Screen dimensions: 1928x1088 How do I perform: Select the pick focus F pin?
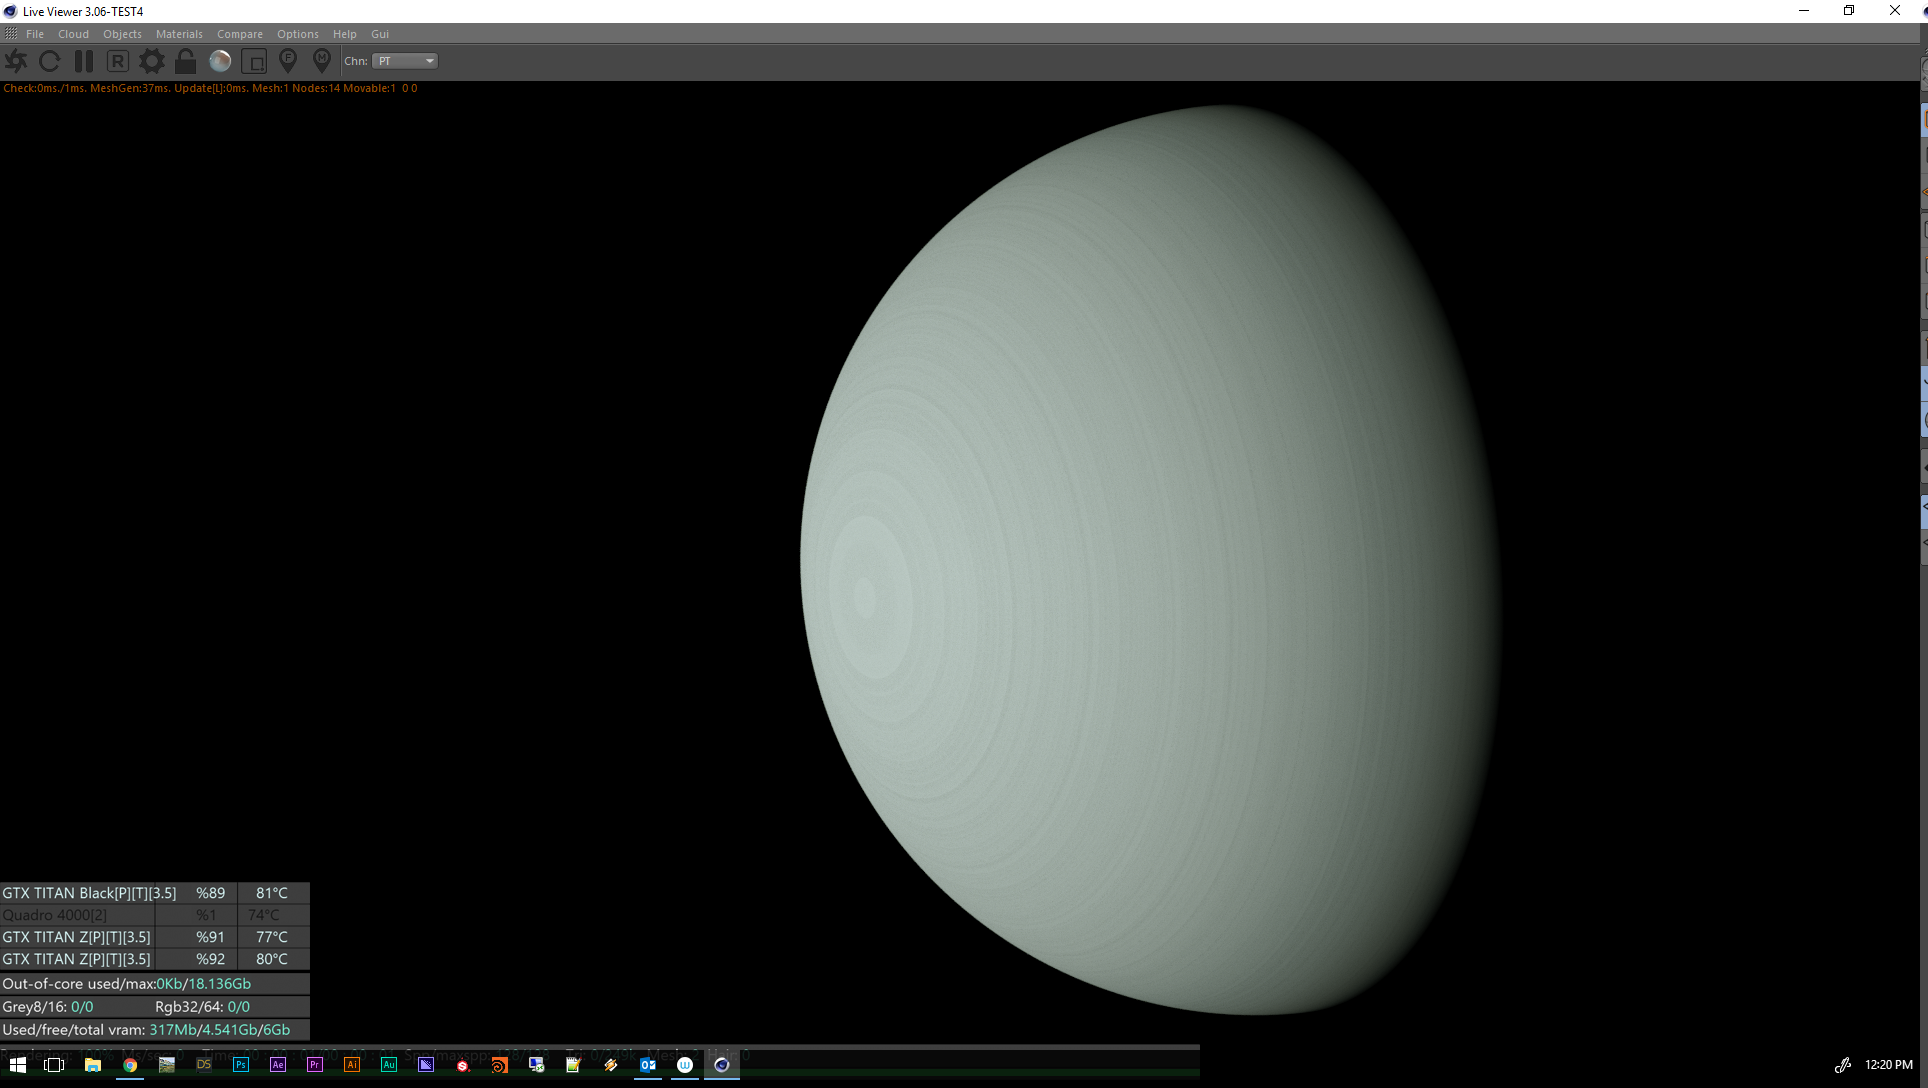288,61
